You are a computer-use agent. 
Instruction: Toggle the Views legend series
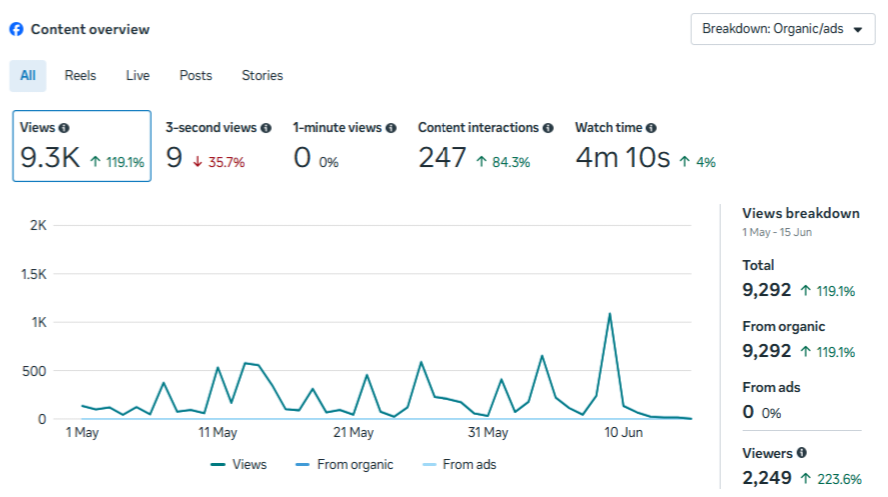(x=238, y=464)
